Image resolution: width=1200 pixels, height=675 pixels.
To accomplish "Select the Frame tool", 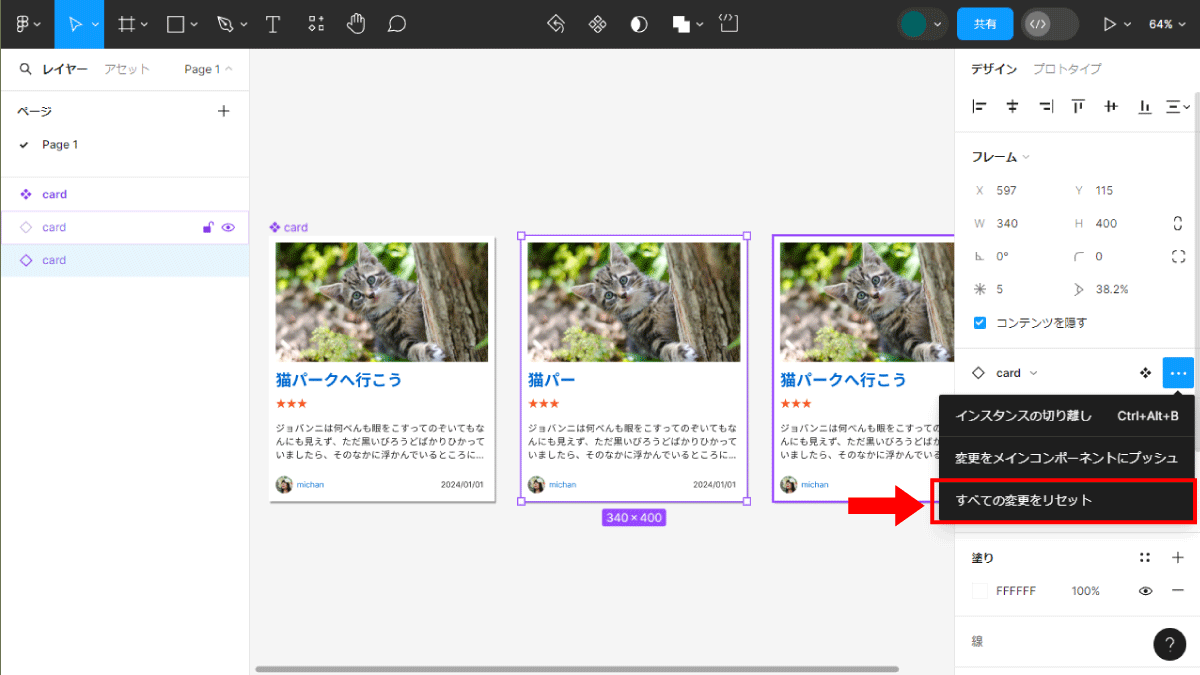I will coord(127,24).
